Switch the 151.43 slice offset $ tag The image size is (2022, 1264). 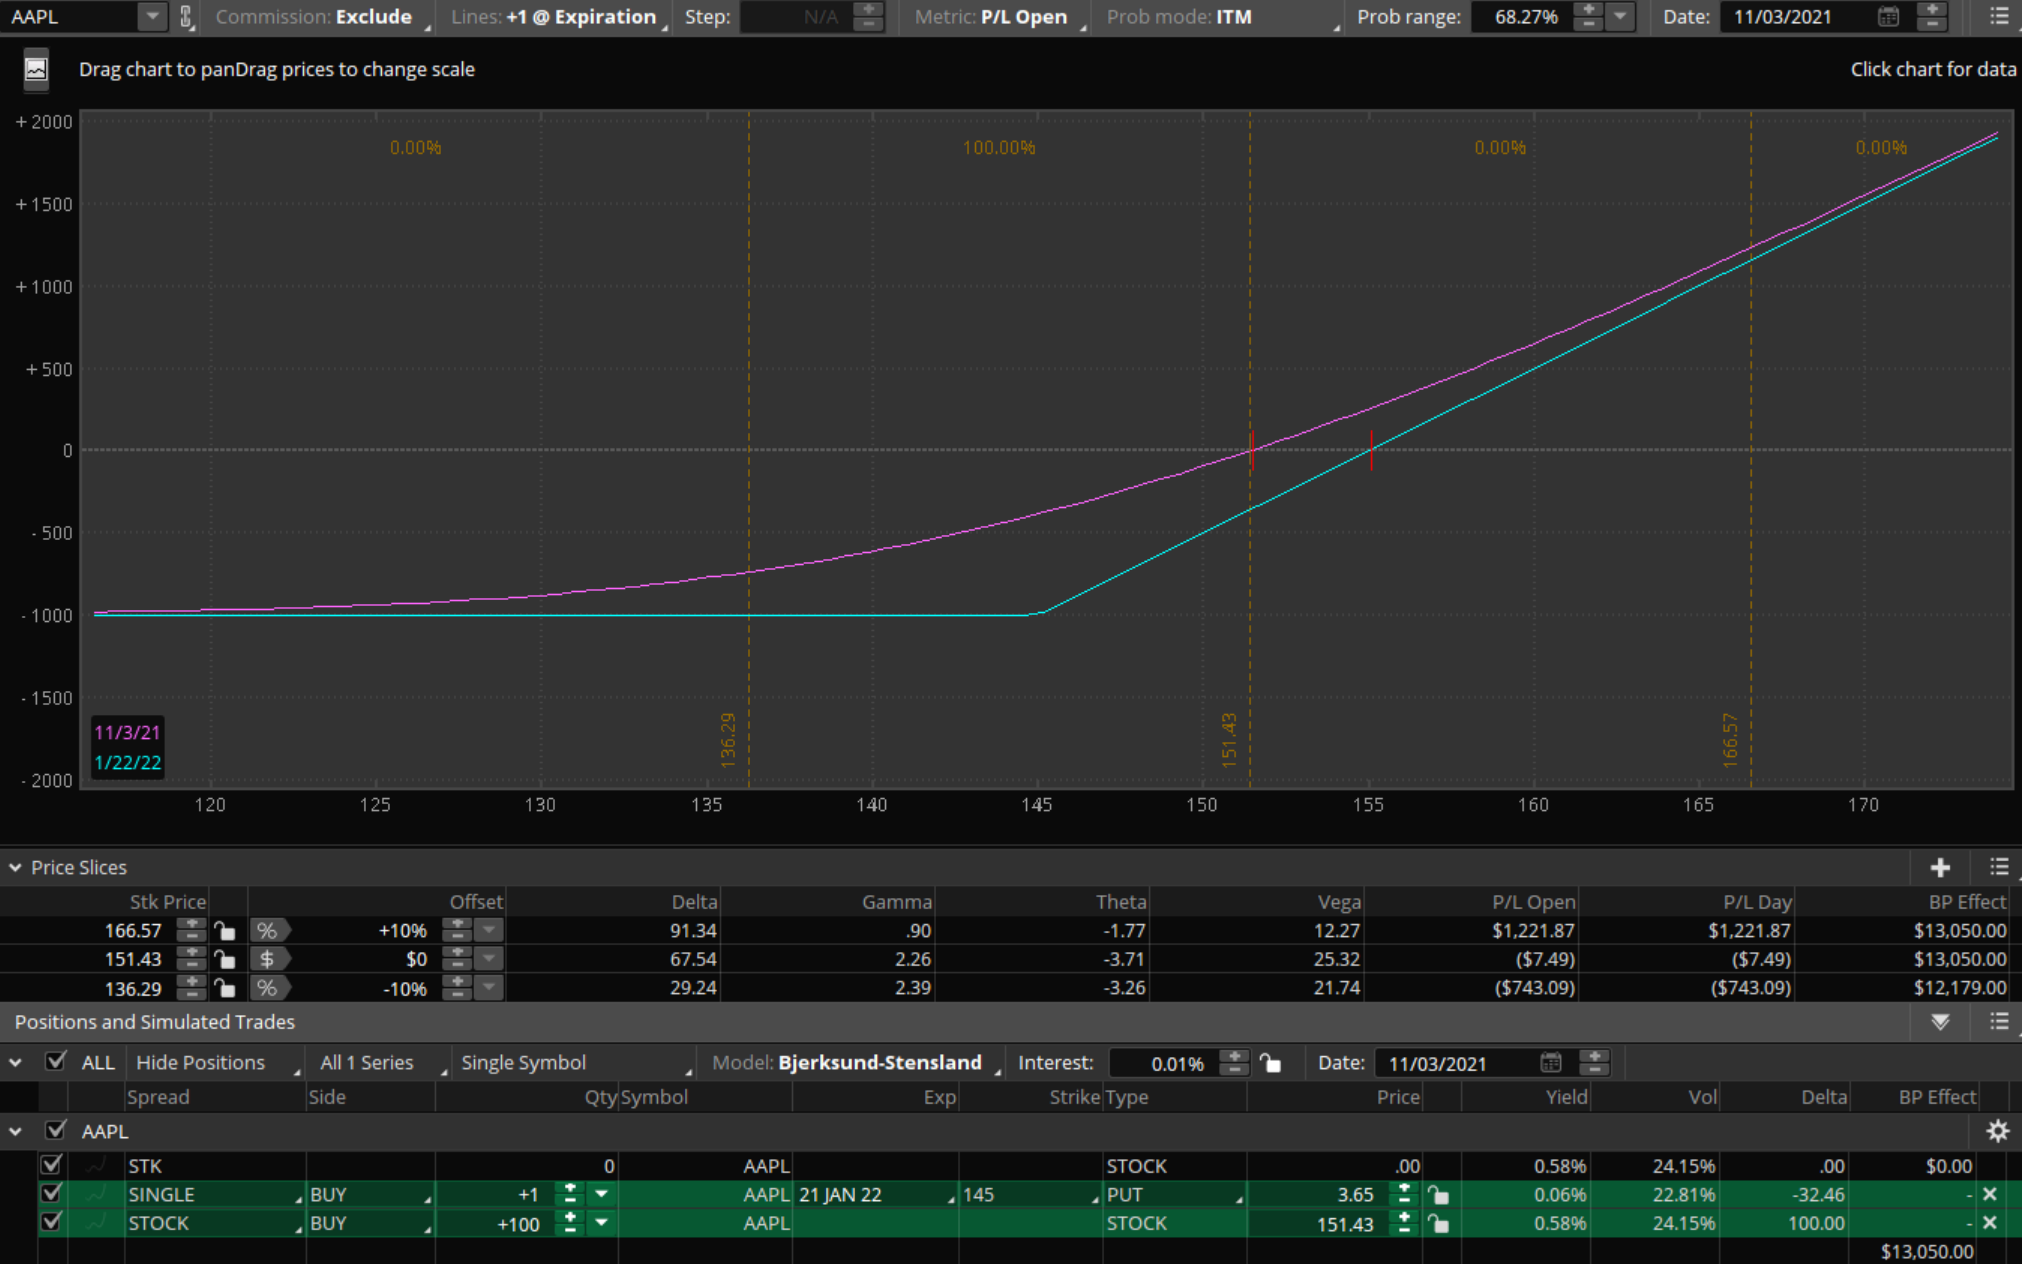pos(268,959)
